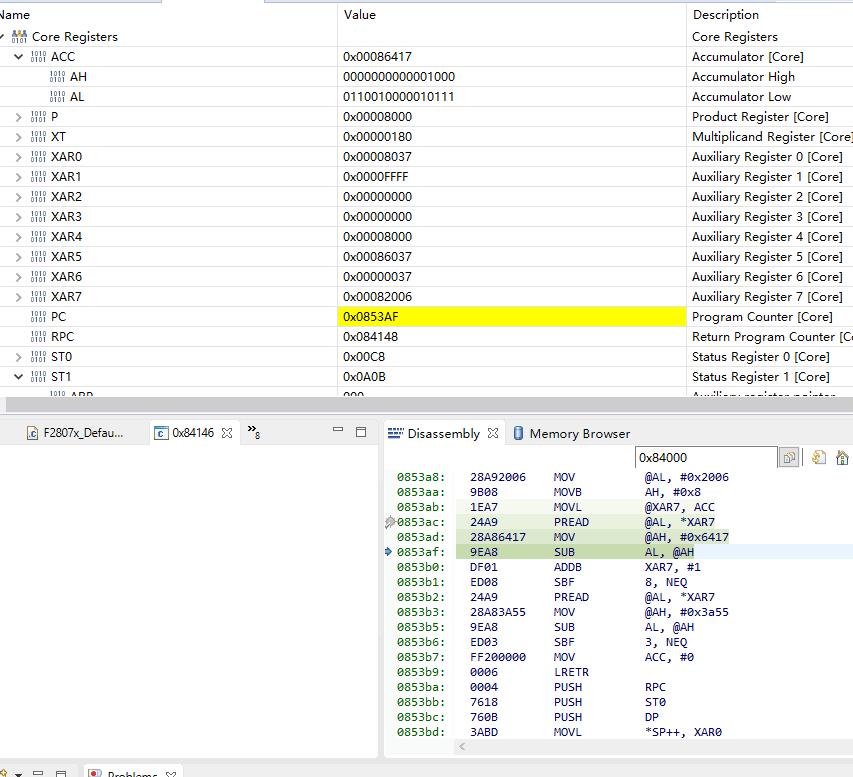Viewport: 853px width, 777px height.
Task: Select the 0x84146 editor tab
Action: pos(193,433)
